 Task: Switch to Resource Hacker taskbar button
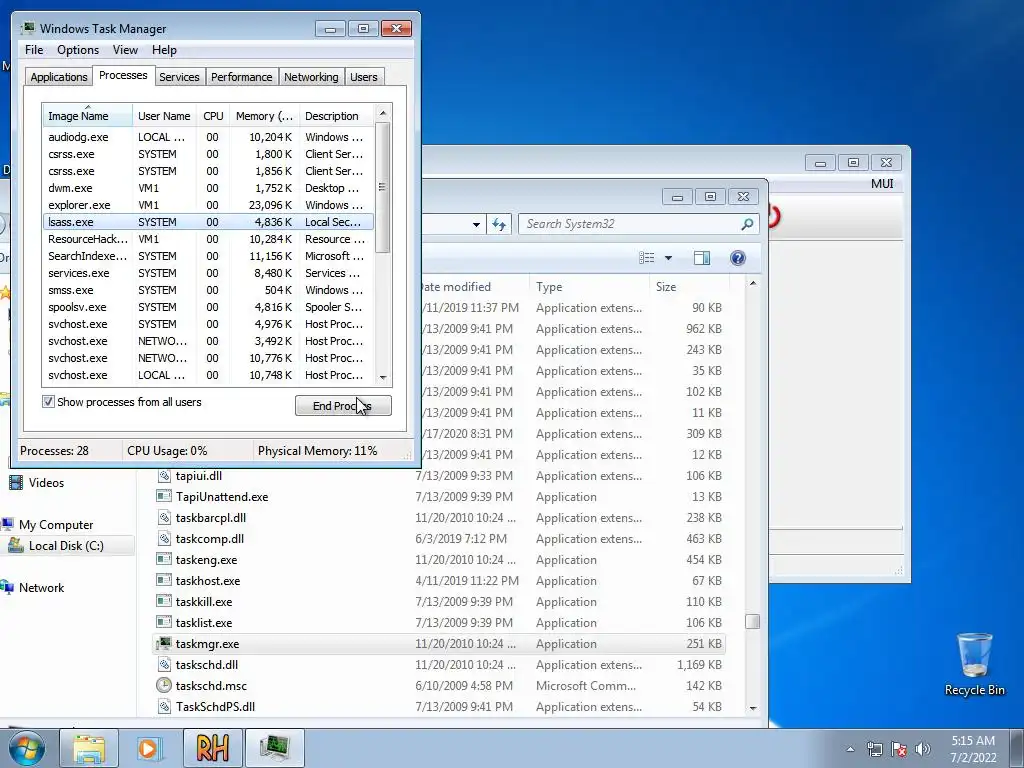(x=212, y=748)
